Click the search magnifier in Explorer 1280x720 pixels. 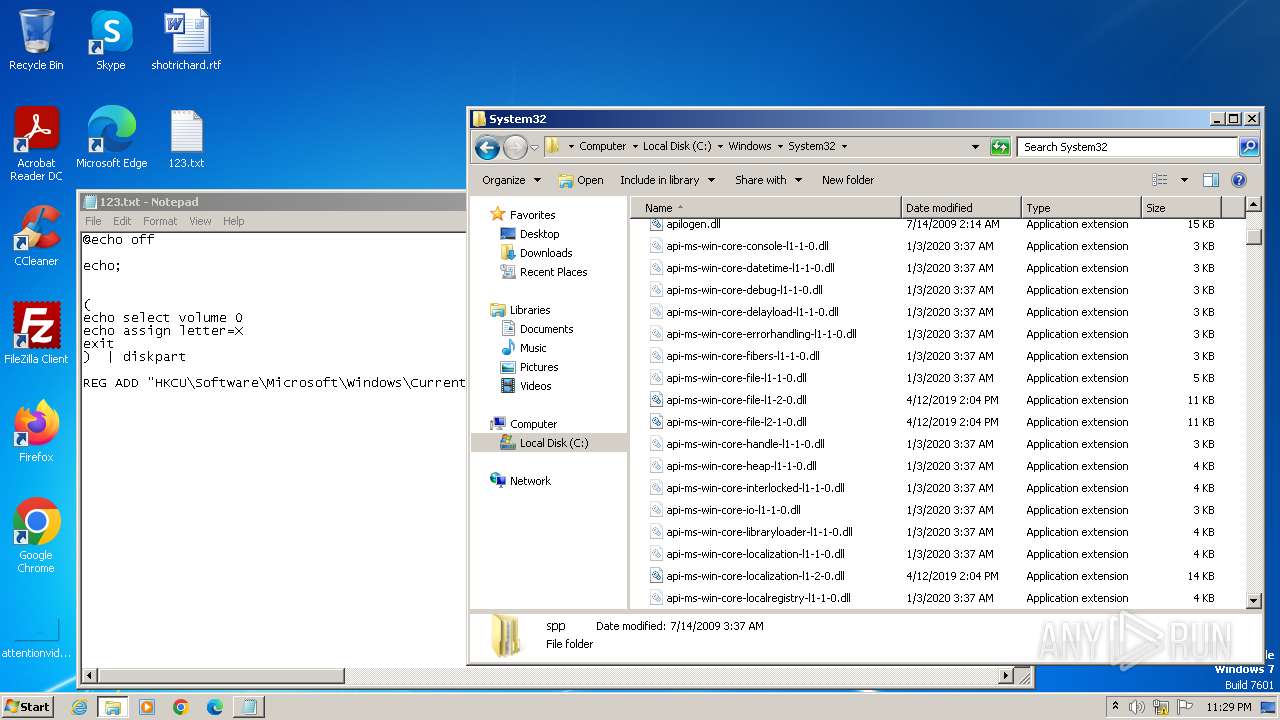click(x=1249, y=146)
